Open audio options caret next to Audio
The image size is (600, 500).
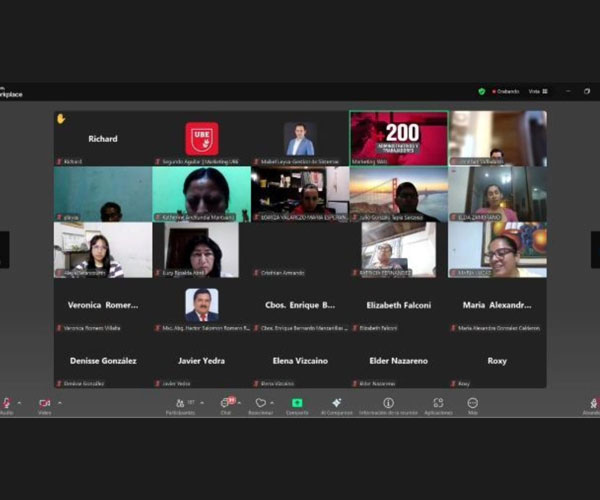[19, 403]
